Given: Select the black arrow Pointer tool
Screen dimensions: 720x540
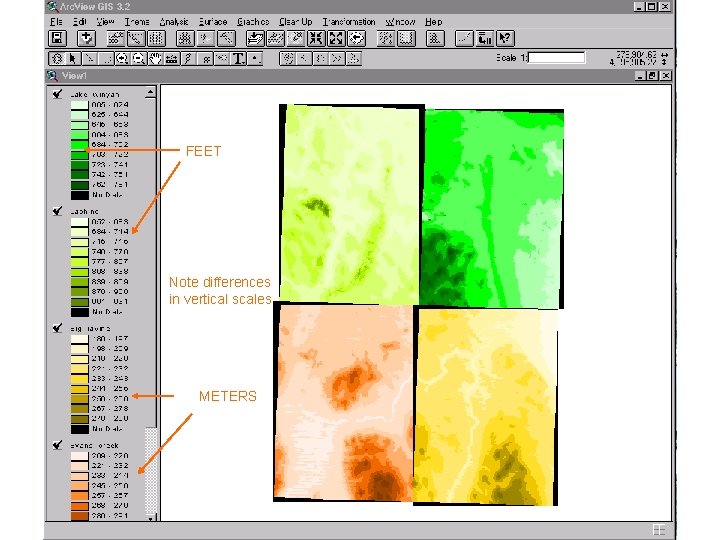Looking at the screenshot, I should pyautogui.click(x=72, y=59).
